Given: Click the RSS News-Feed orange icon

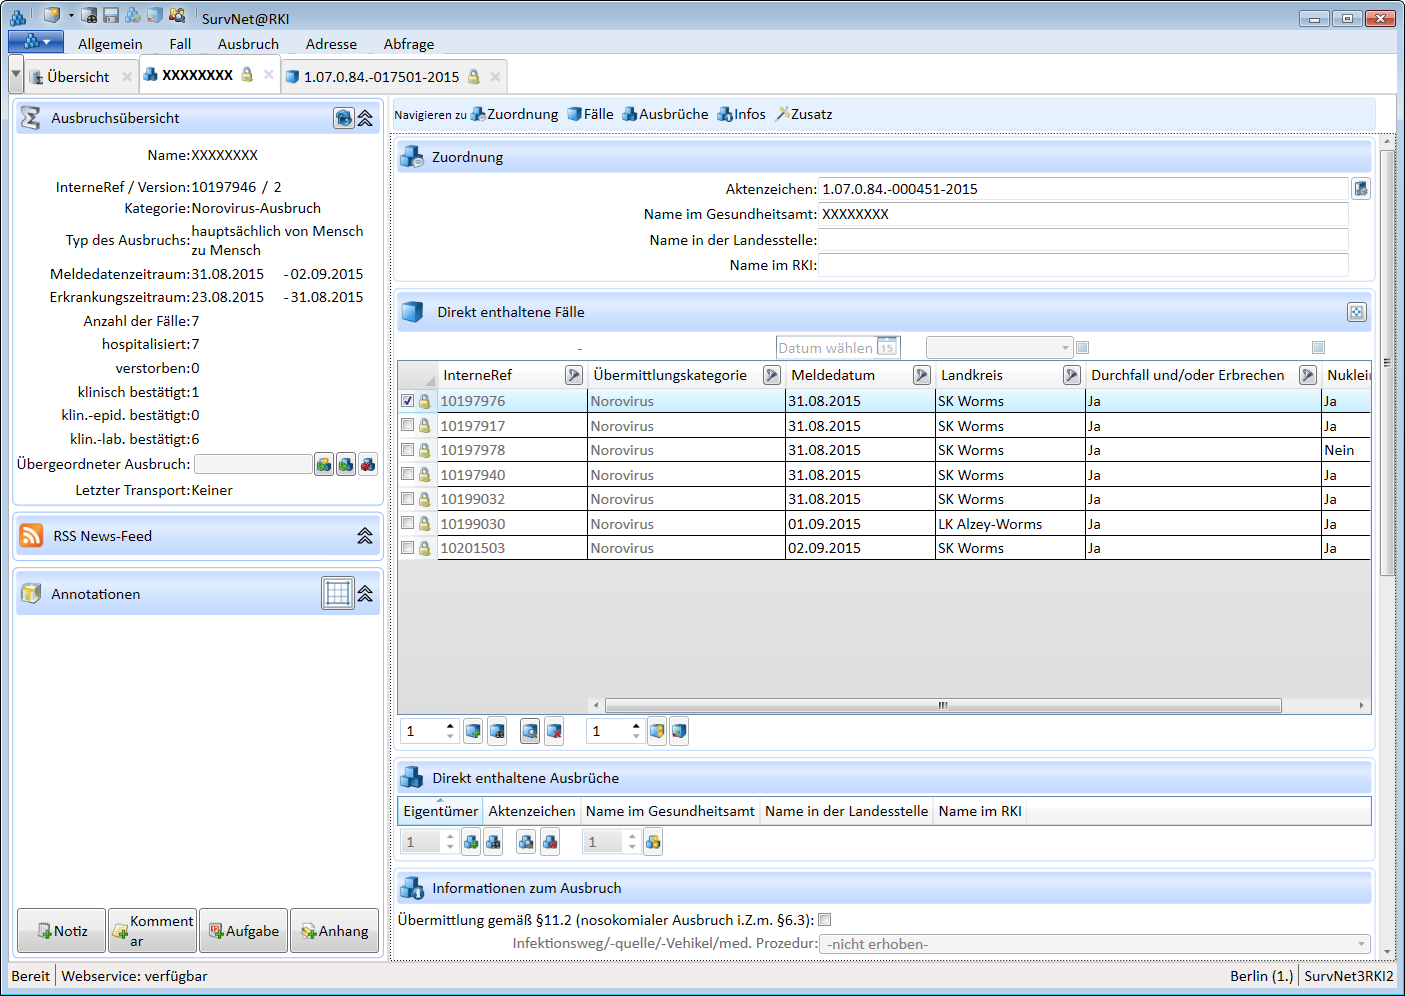Looking at the screenshot, I should click(32, 536).
